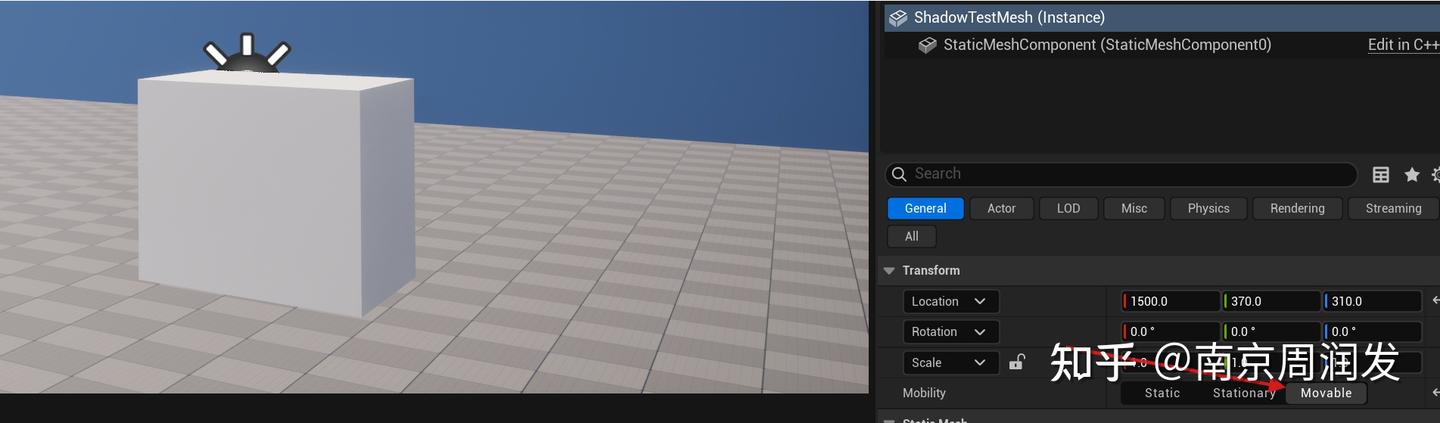Viewport: 1440px width, 423px height.
Task: Reset Location with its arrow icon
Action: point(1435,301)
